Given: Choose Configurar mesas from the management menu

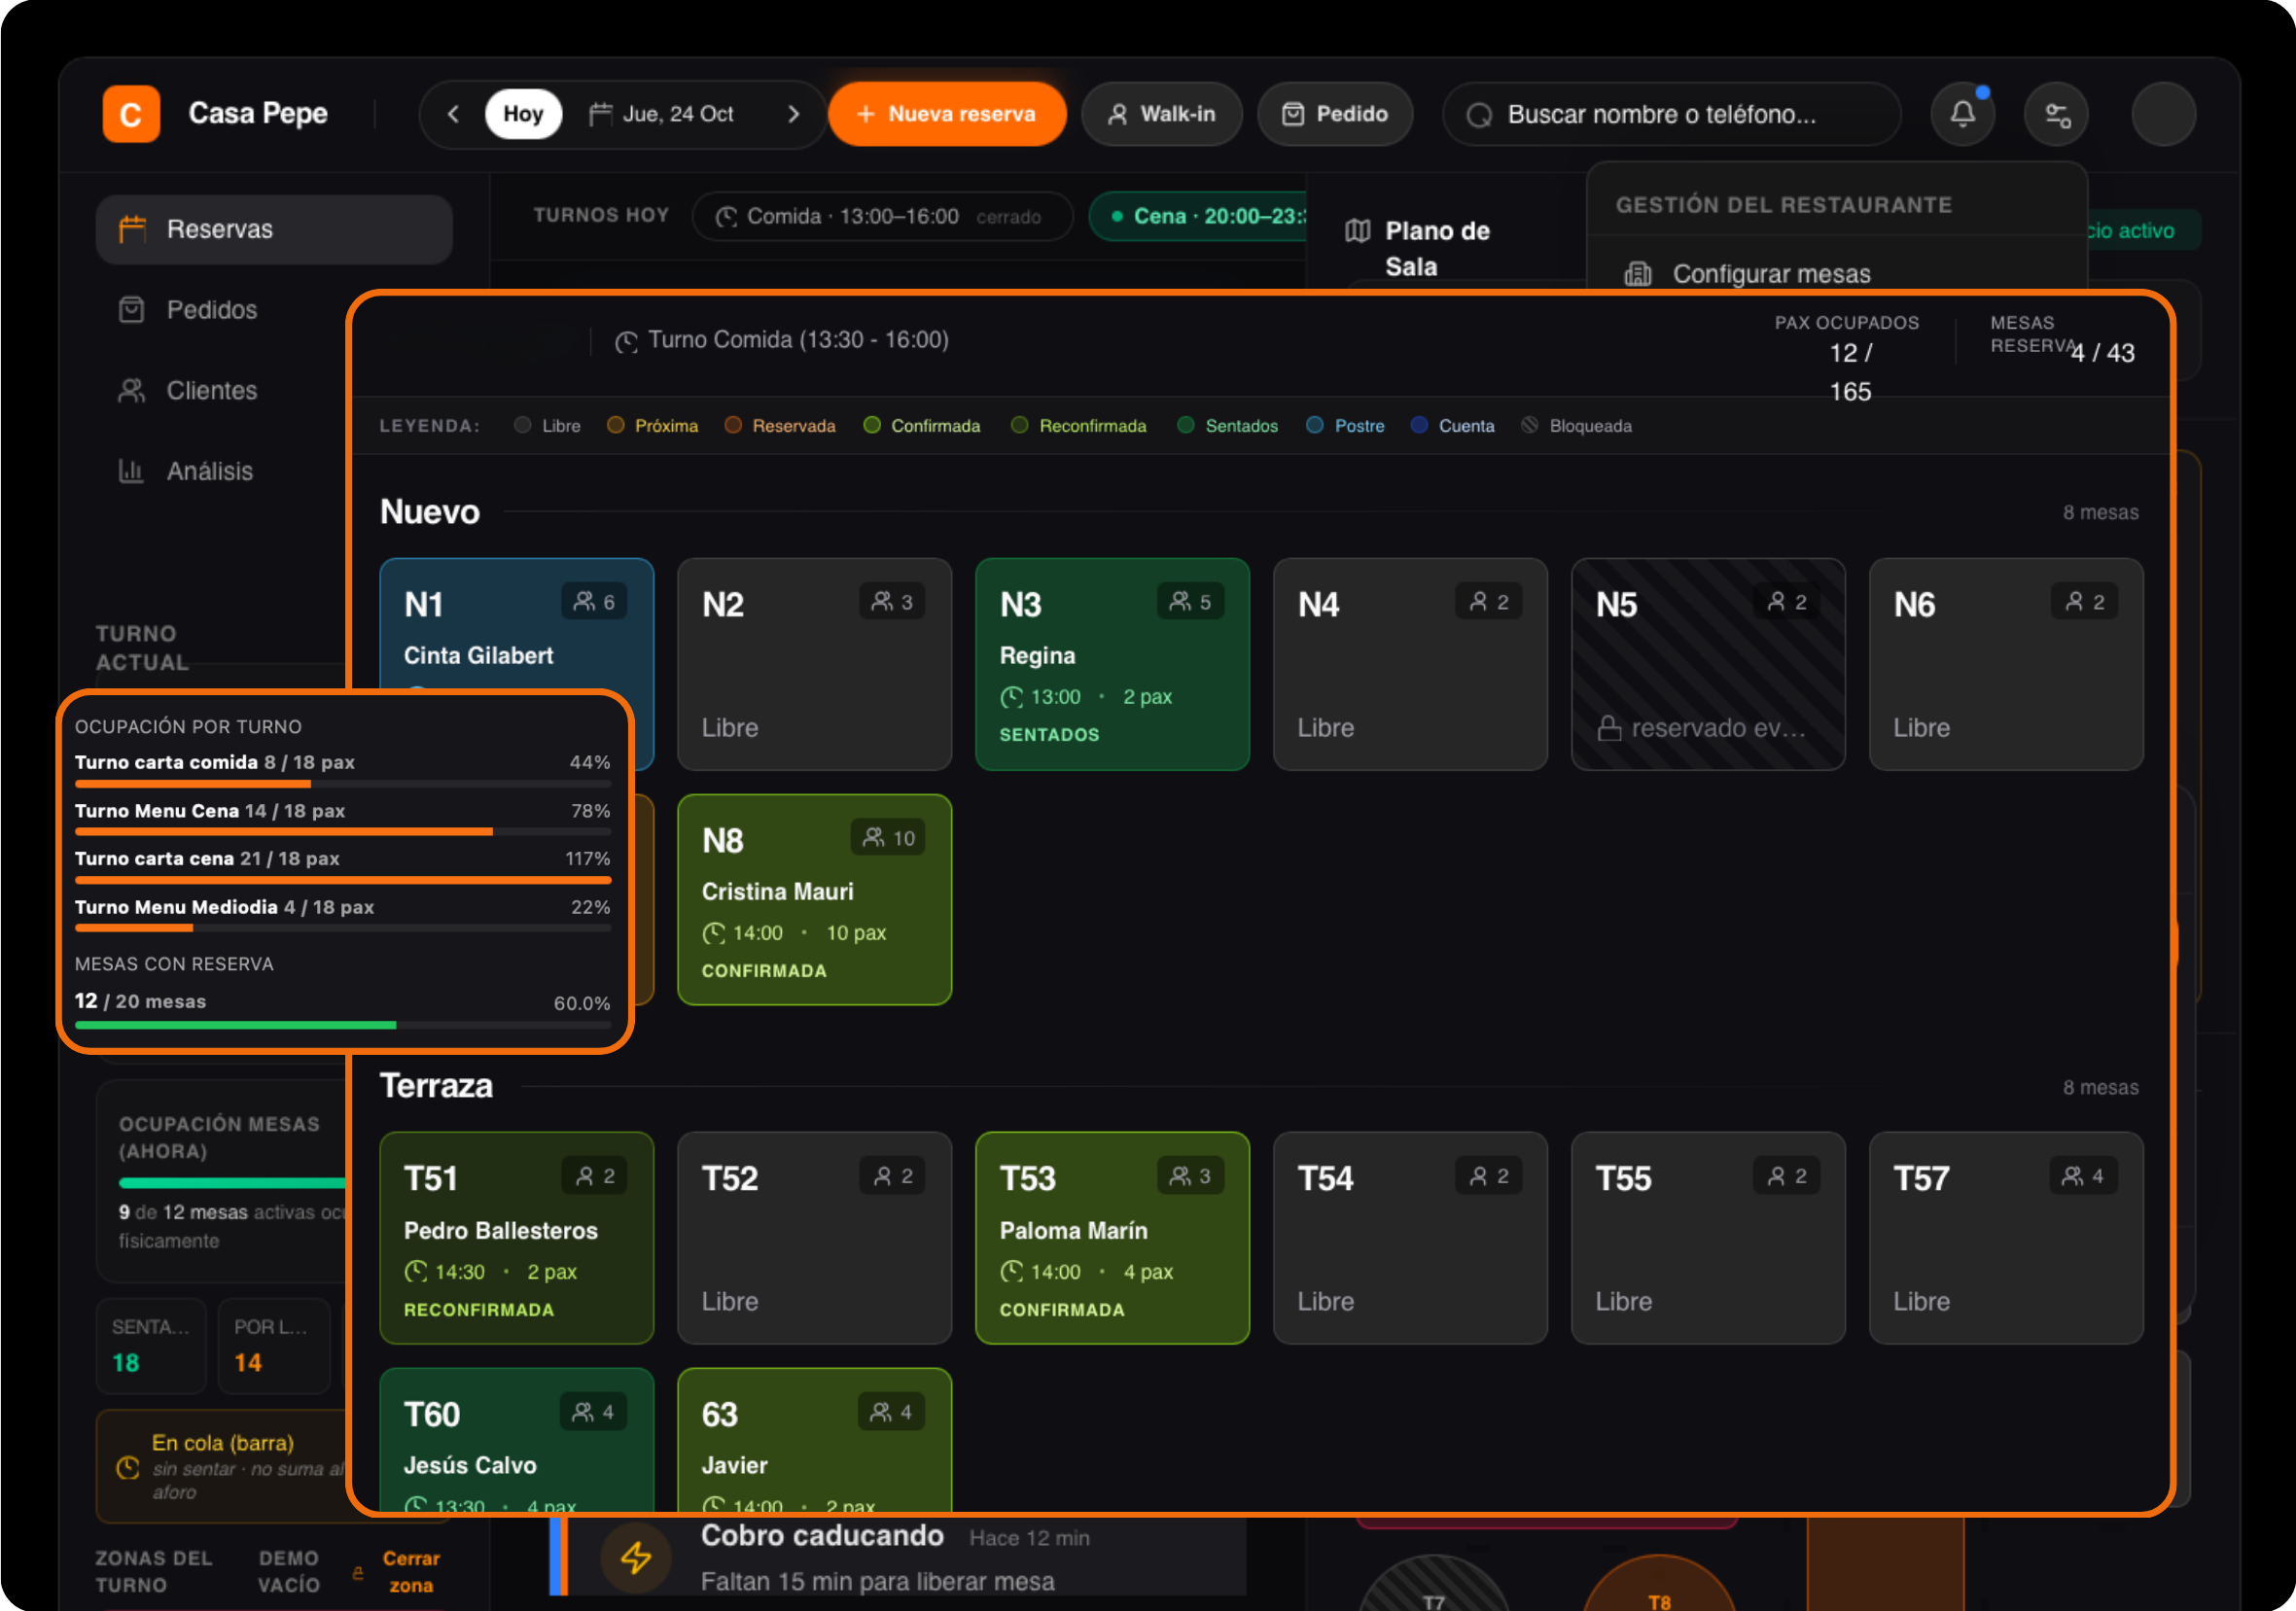Looking at the screenshot, I should click(1770, 274).
